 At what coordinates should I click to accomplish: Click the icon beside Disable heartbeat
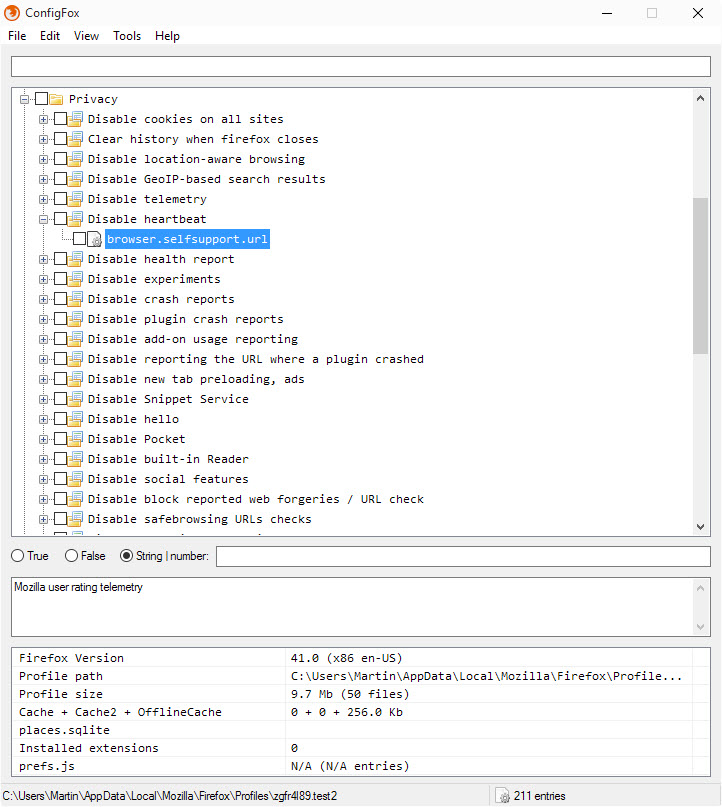[x=75, y=219]
